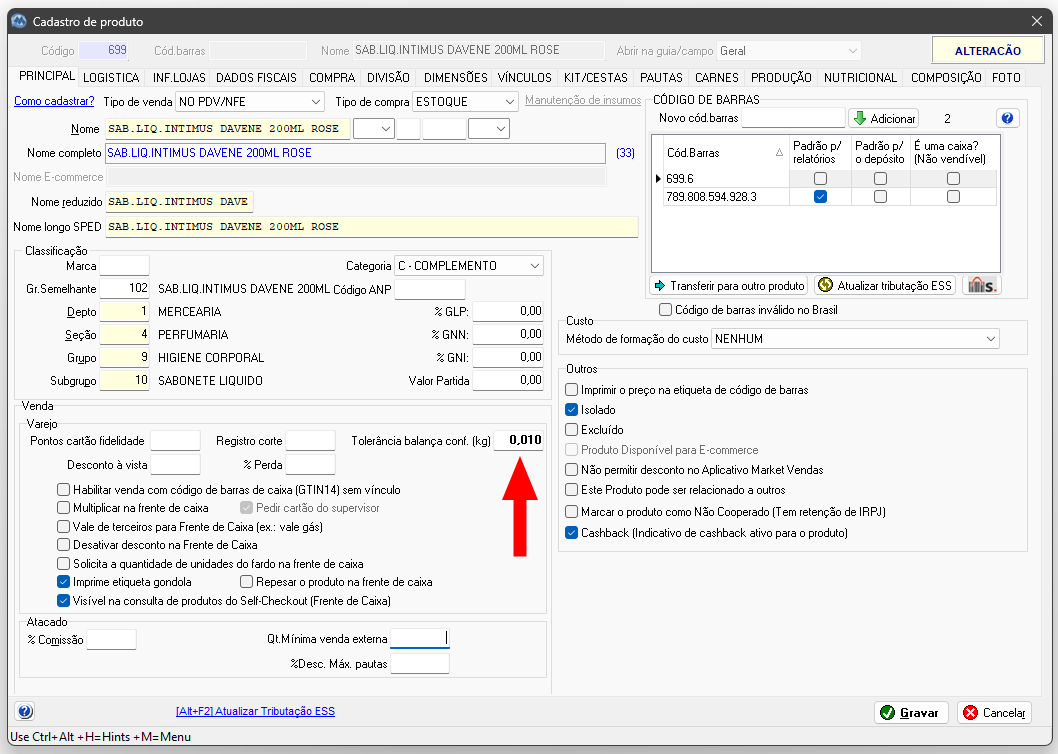Save with the Gravar button
1058x754 pixels.
click(911, 713)
